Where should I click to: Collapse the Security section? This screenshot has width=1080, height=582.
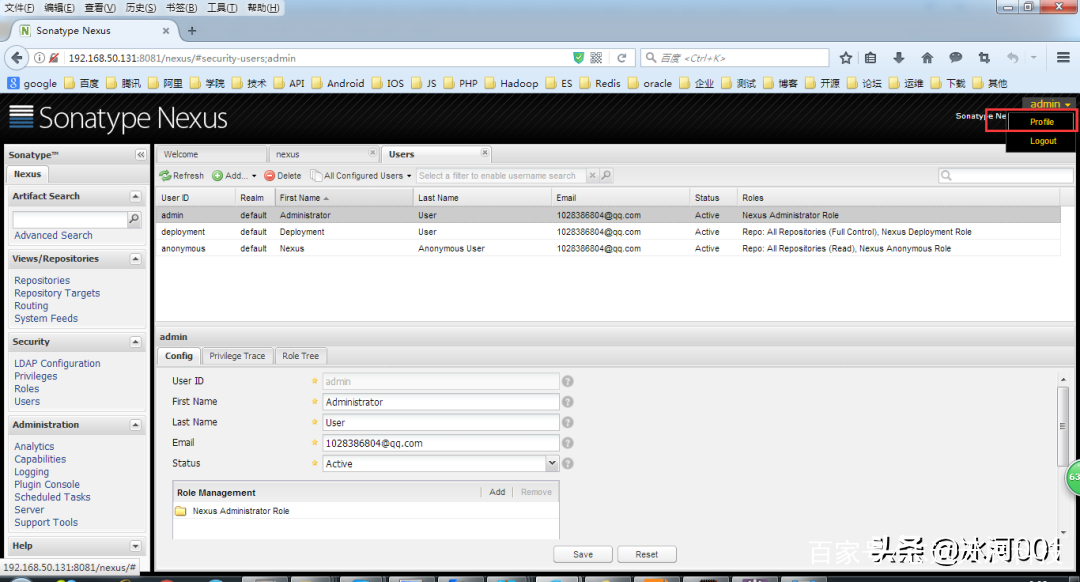[x=136, y=342]
